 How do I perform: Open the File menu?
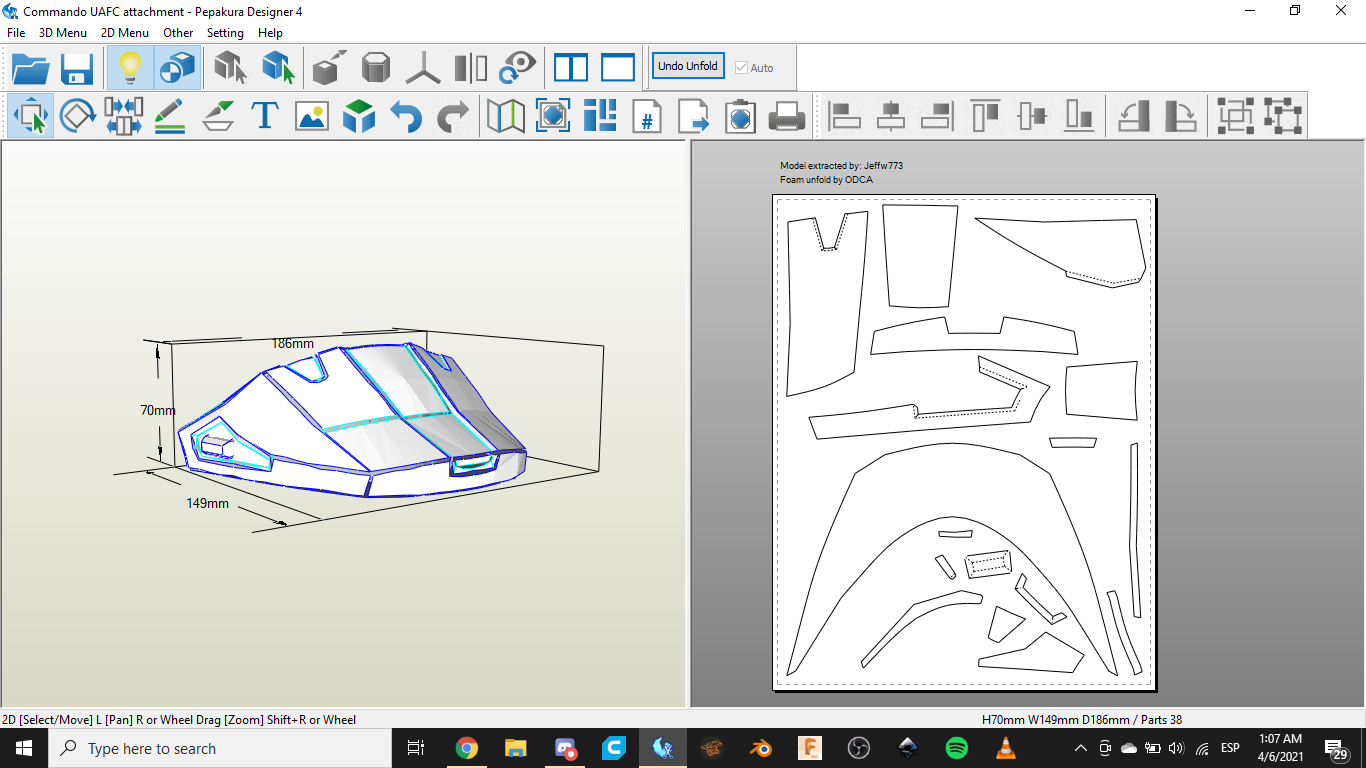click(x=16, y=33)
